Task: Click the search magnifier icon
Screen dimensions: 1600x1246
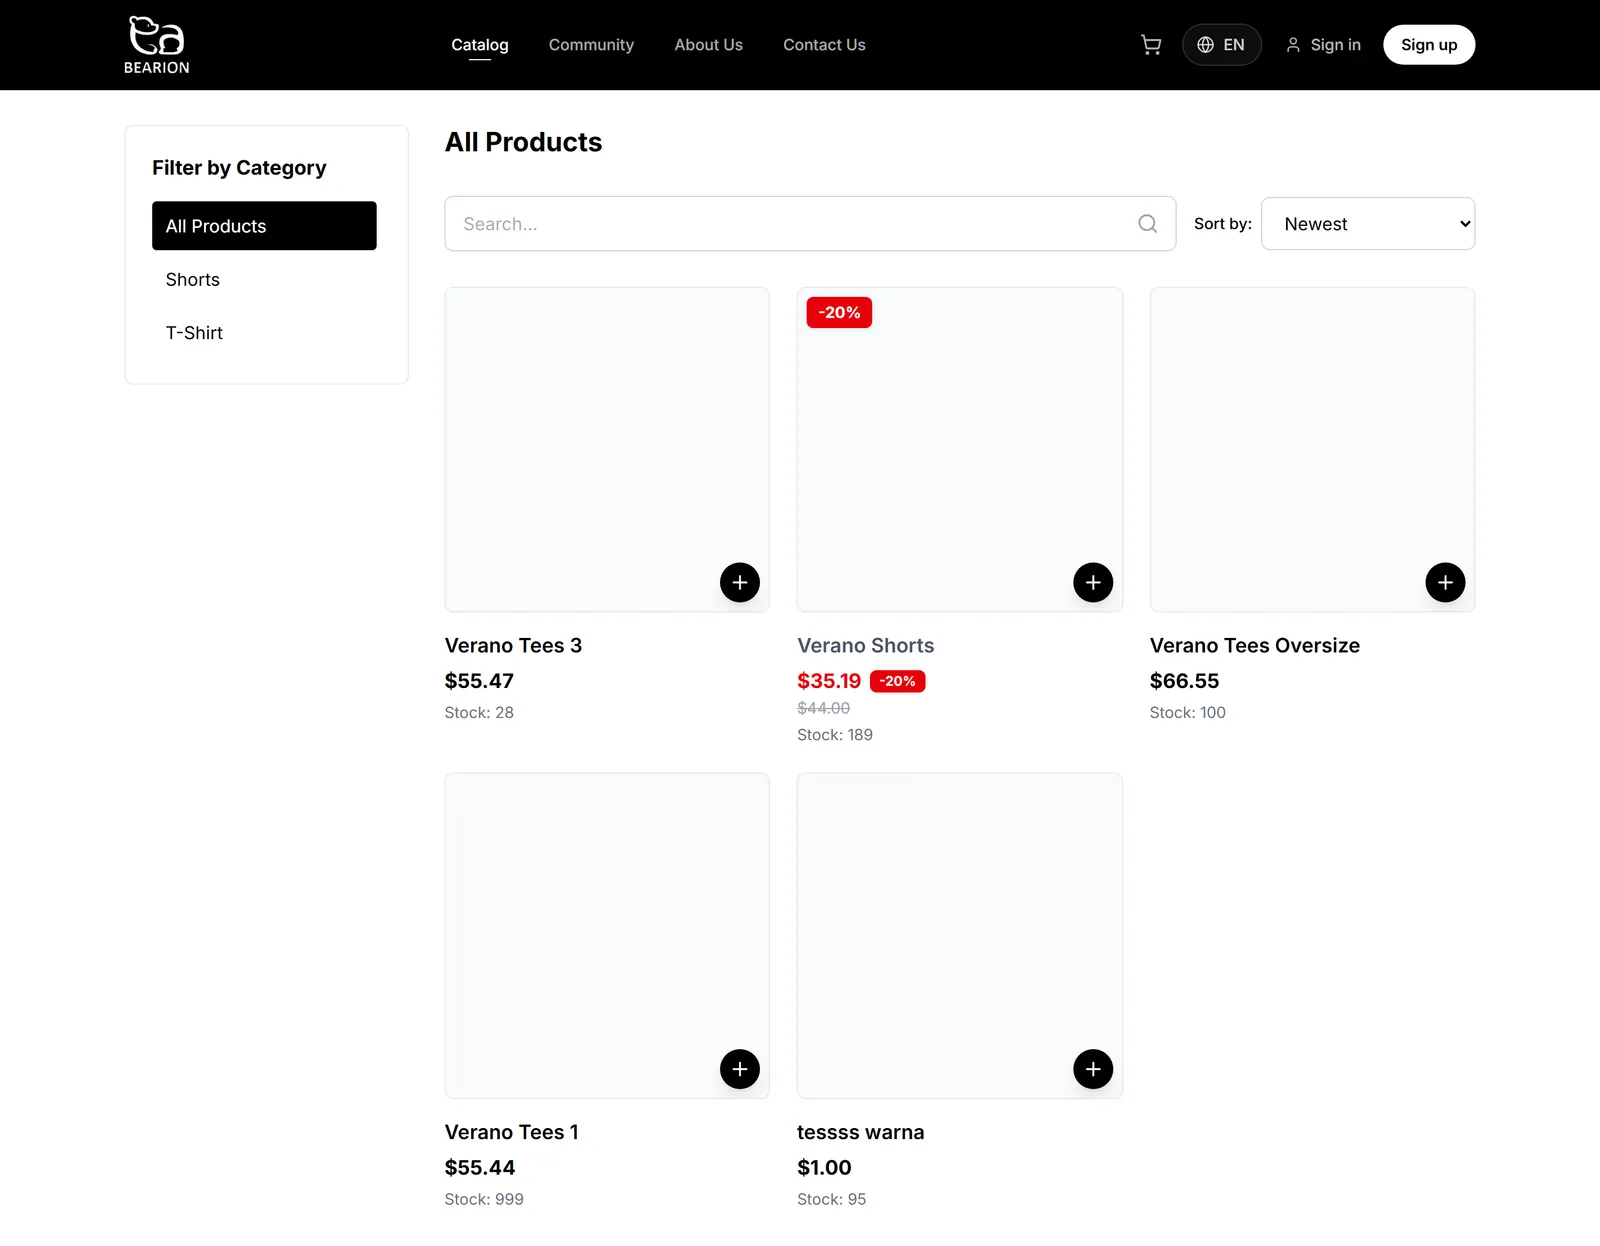Action: tap(1148, 224)
